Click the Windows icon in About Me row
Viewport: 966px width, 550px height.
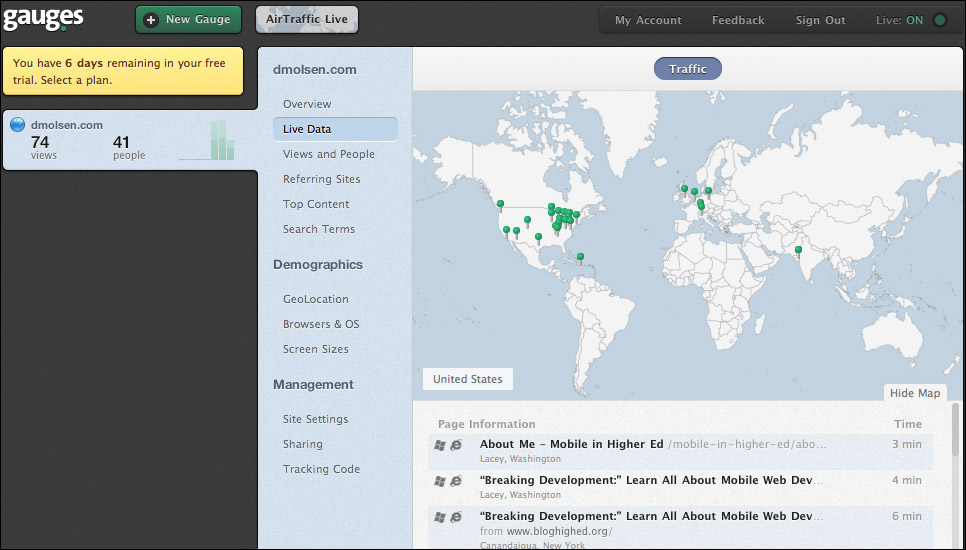[440, 445]
